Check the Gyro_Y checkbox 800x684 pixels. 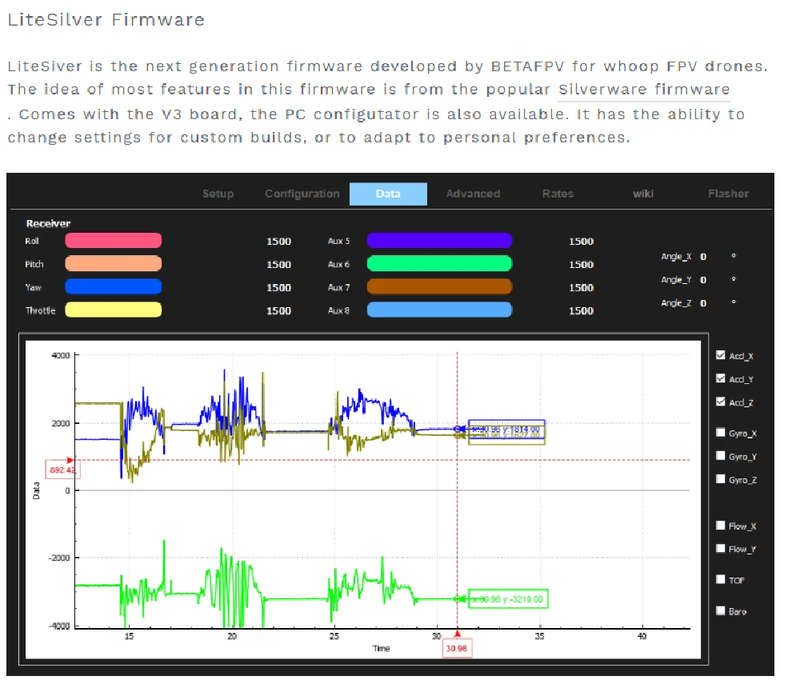(x=720, y=455)
